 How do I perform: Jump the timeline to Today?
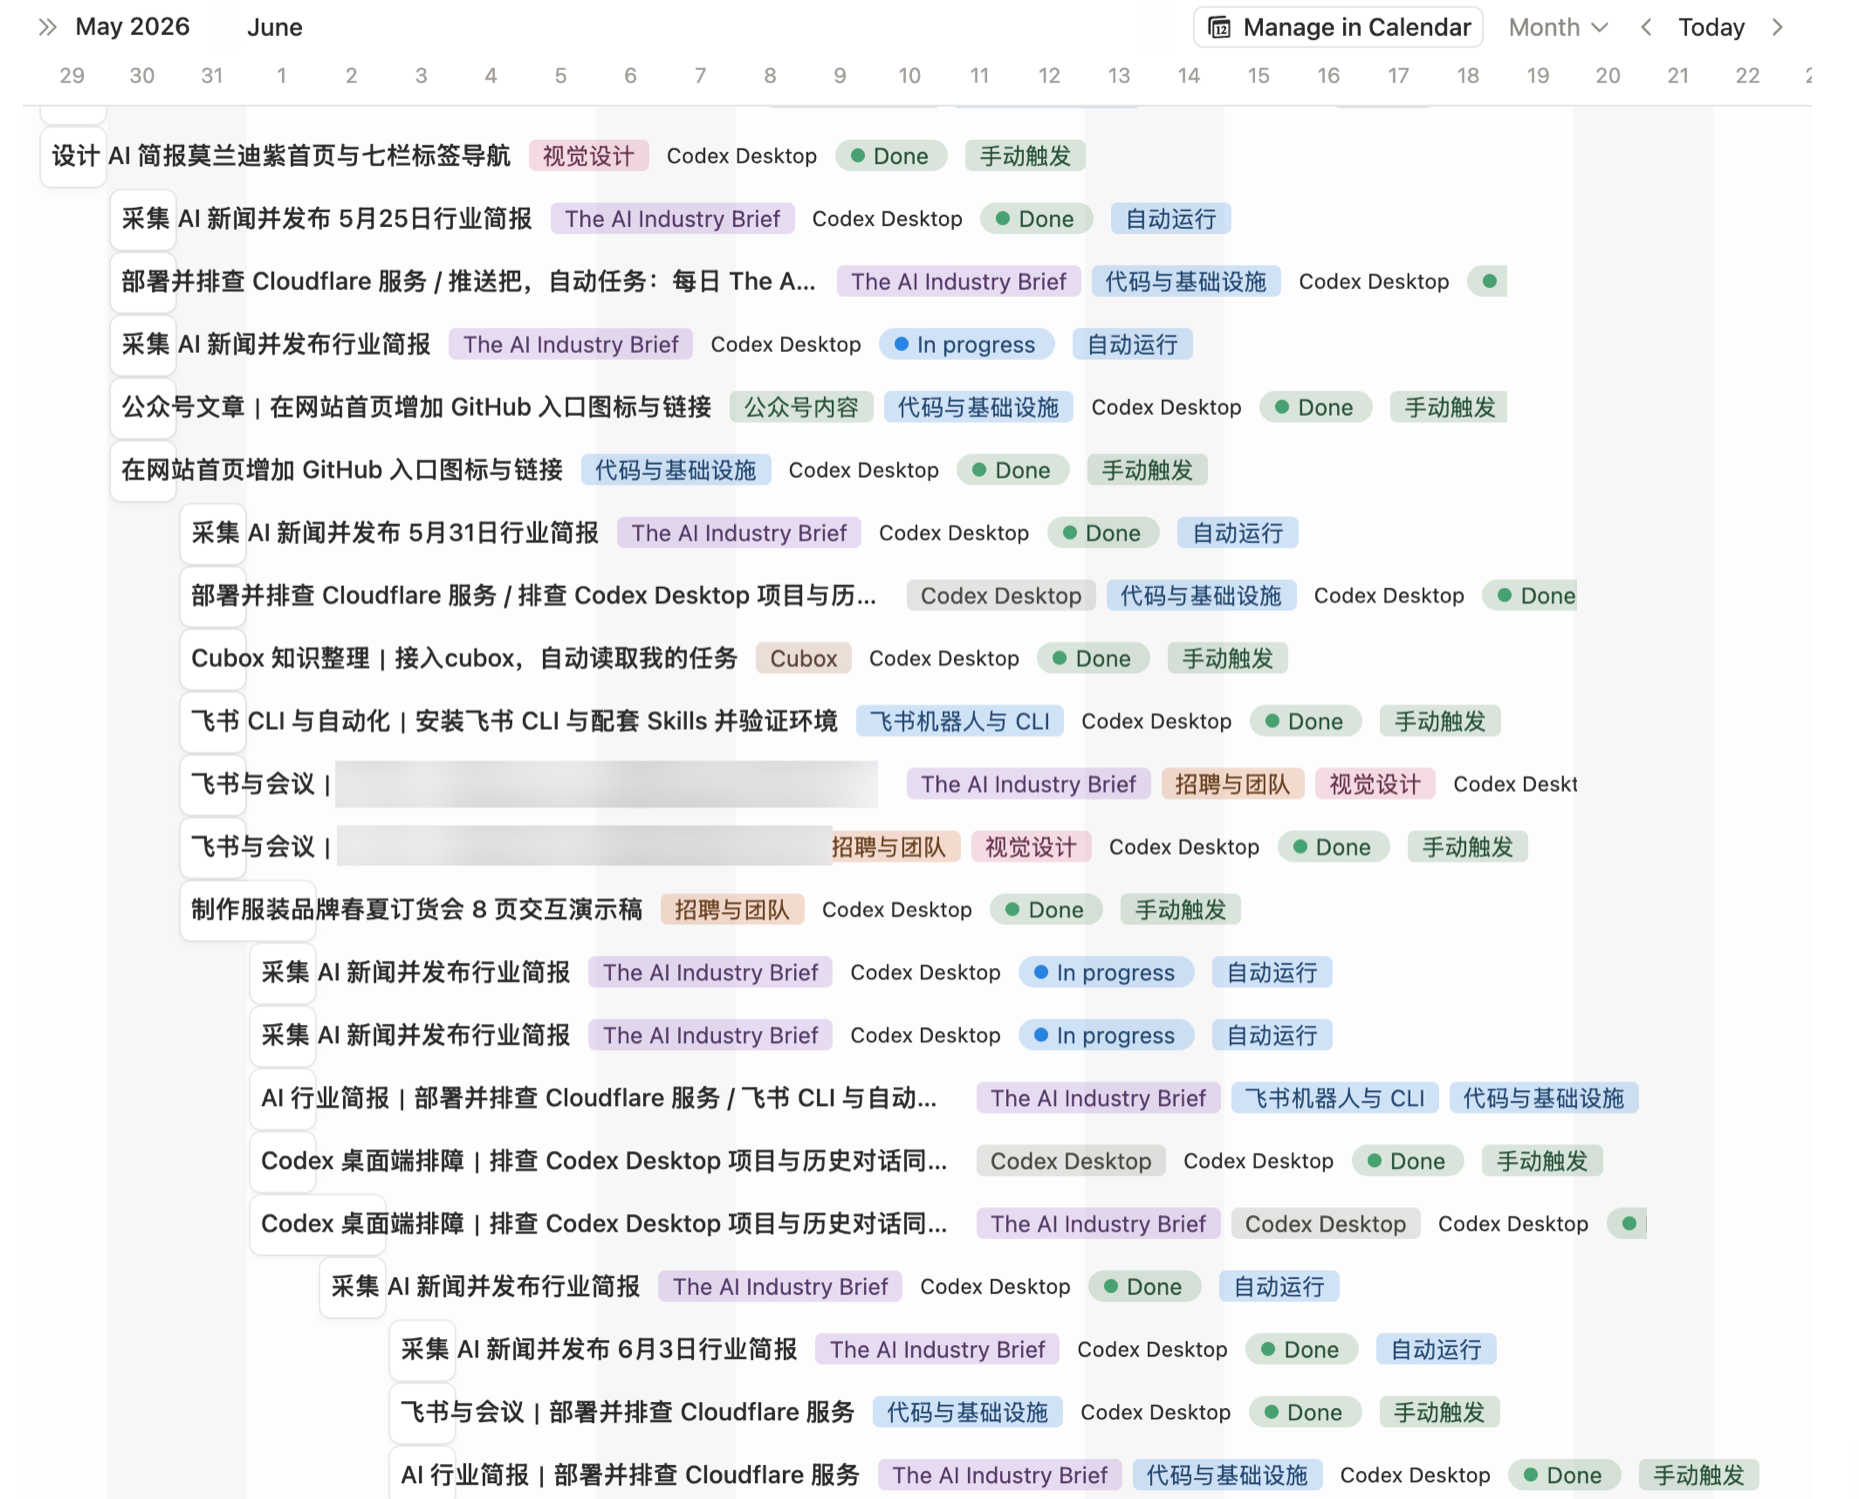[x=1711, y=27]
